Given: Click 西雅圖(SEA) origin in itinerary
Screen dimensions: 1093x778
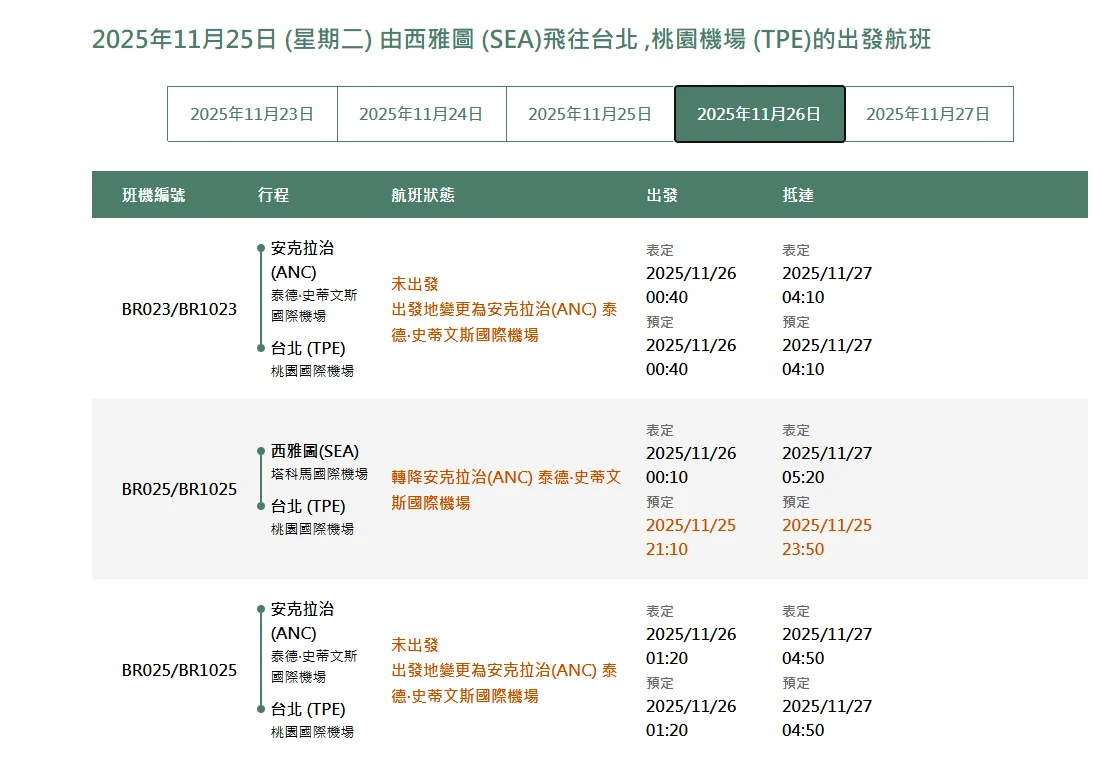Looking at the screenshot, I should pos(315,451).
